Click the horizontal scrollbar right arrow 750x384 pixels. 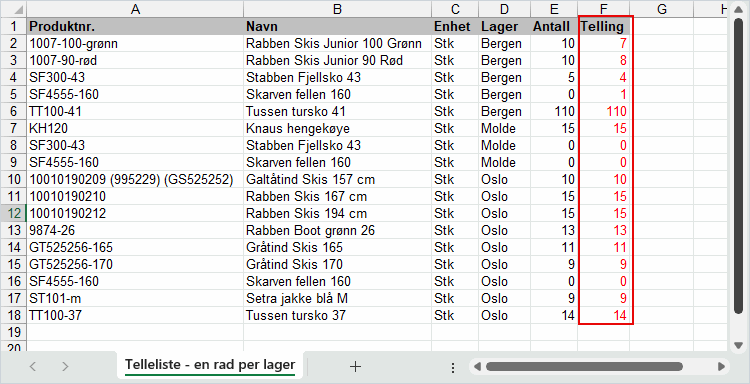(721, 367)
